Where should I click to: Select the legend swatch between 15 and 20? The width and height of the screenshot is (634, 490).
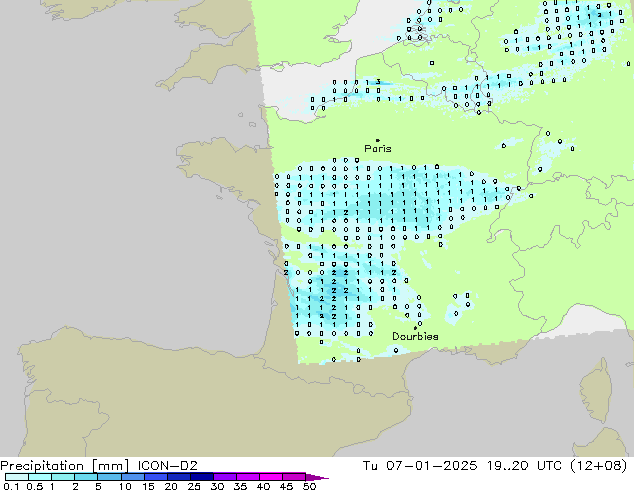point(155,477)
